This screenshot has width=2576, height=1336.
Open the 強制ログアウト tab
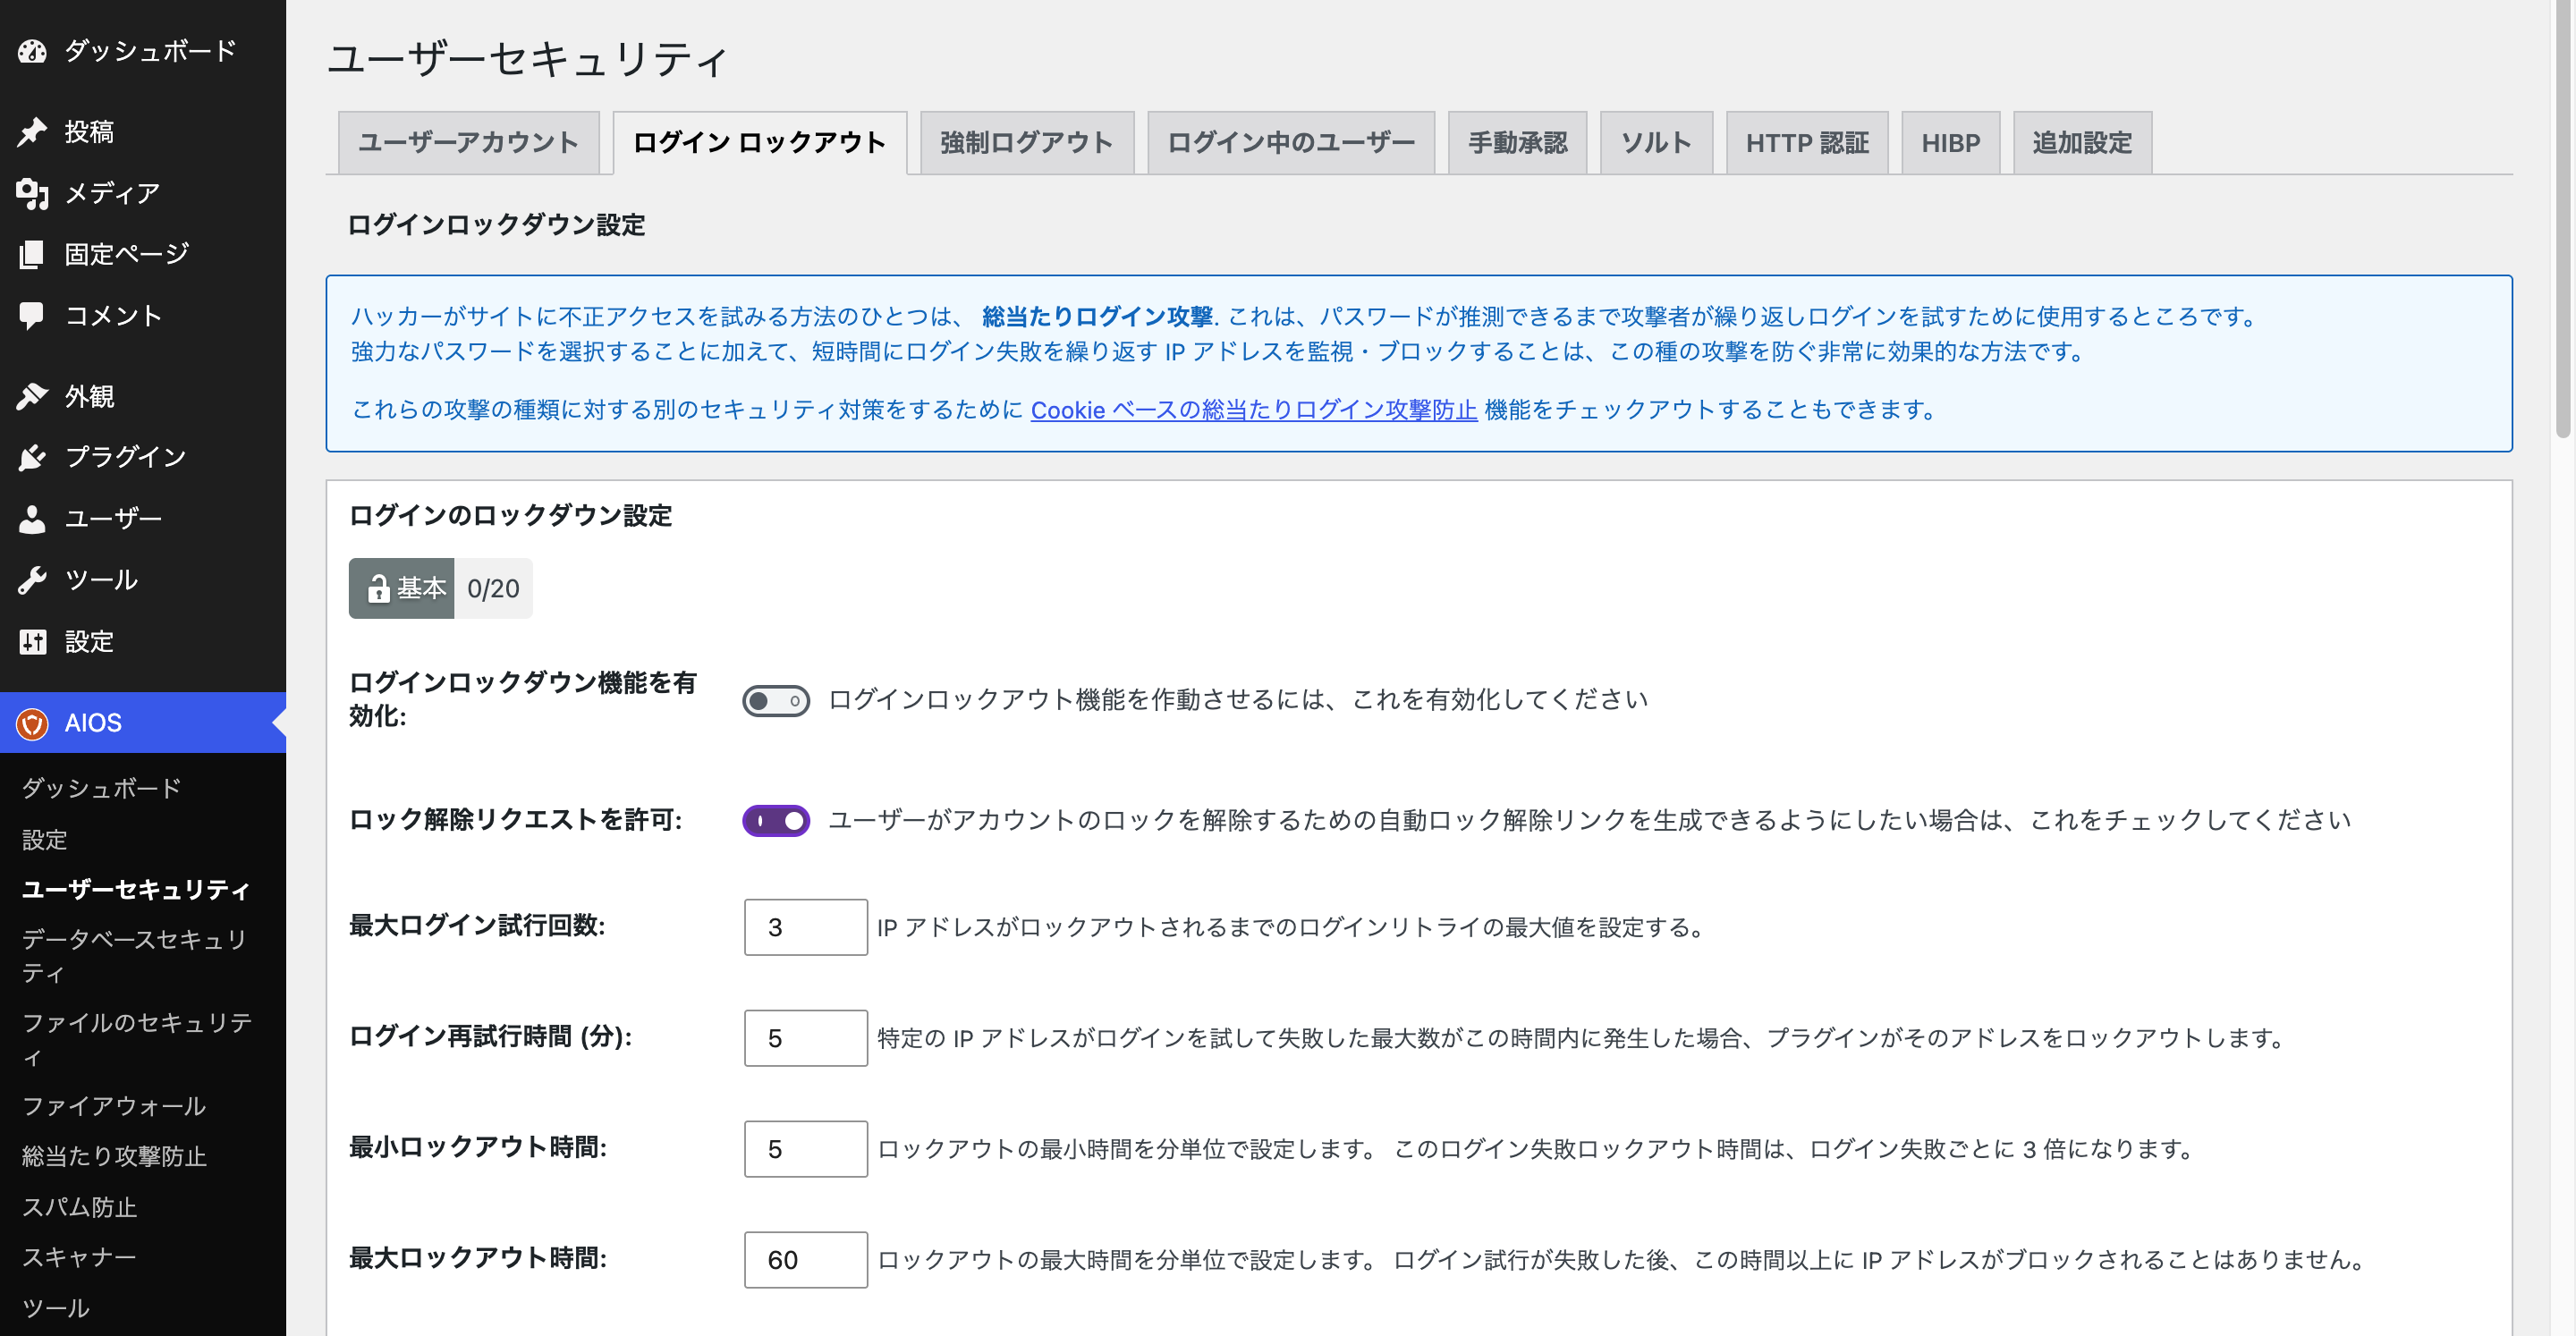coord(1027,143)
